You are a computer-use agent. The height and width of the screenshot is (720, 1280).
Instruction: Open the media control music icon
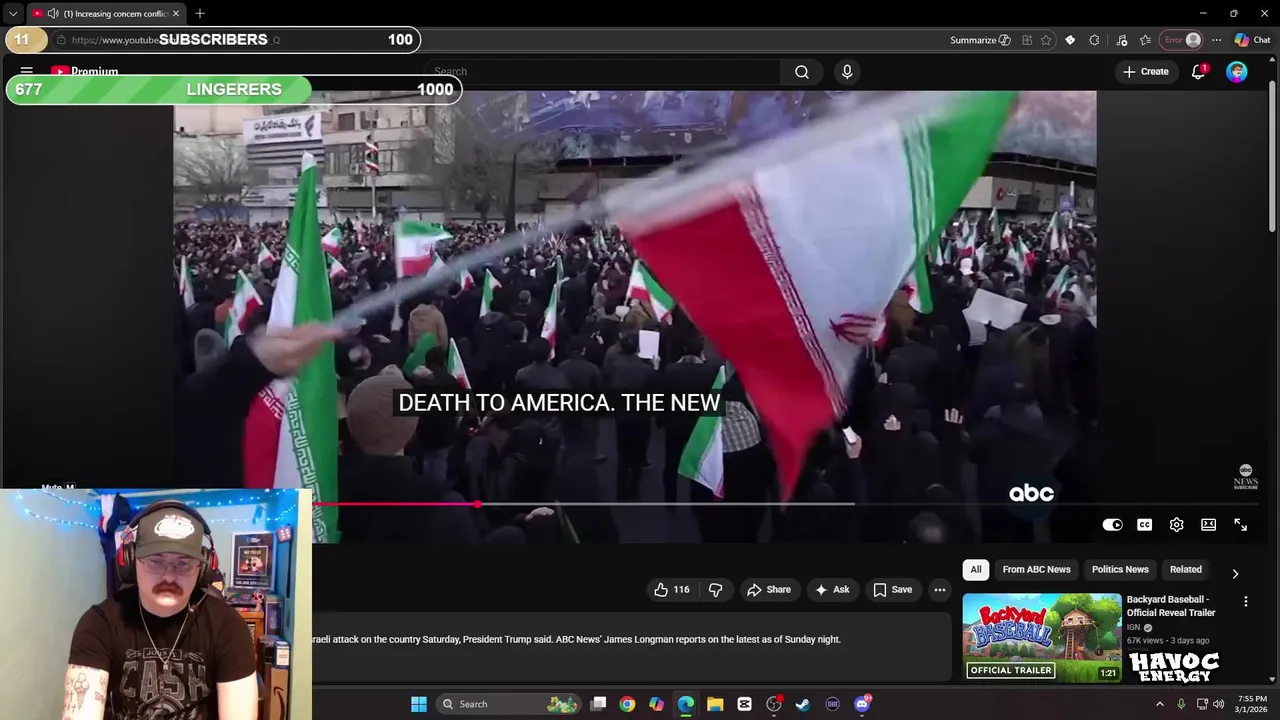pyautogui.click(x=1121, y=40)
